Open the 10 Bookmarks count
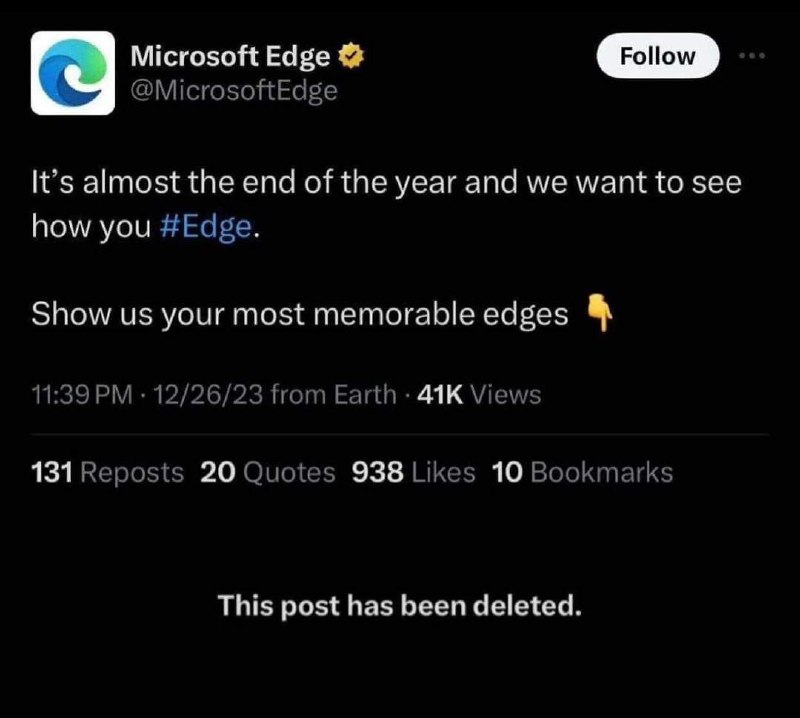Image resolution: width=800 pixels, height=718 pixels. (582, 472)
